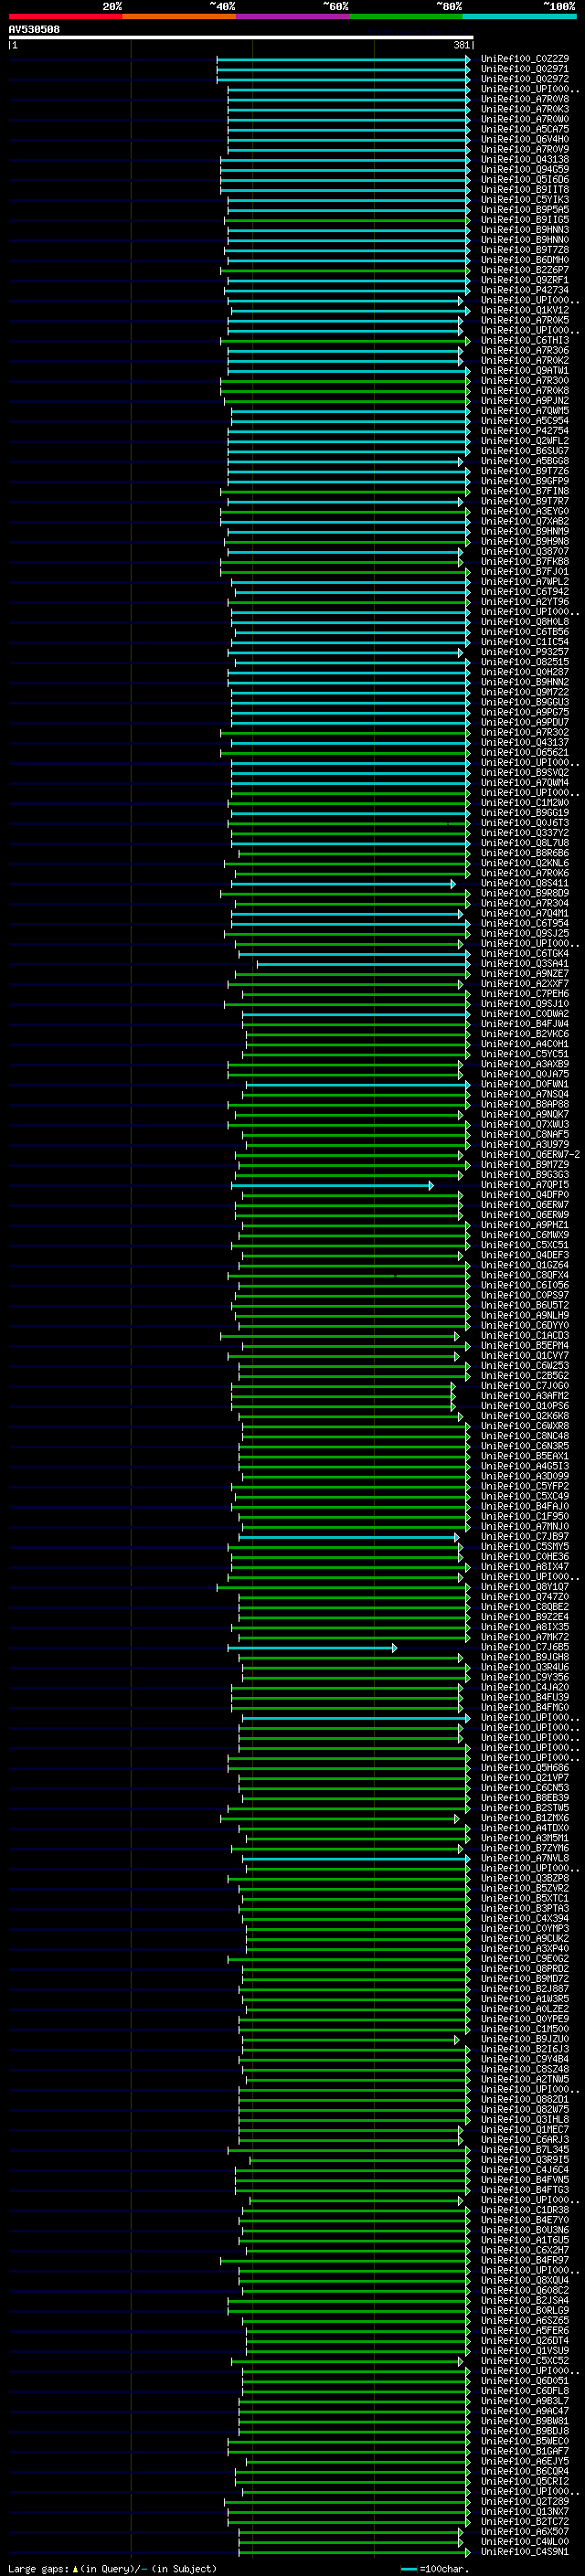This screenshot has width=585, height=2576.
Task: Click the white query sequence bar
Action: click(x=241, y=37)
